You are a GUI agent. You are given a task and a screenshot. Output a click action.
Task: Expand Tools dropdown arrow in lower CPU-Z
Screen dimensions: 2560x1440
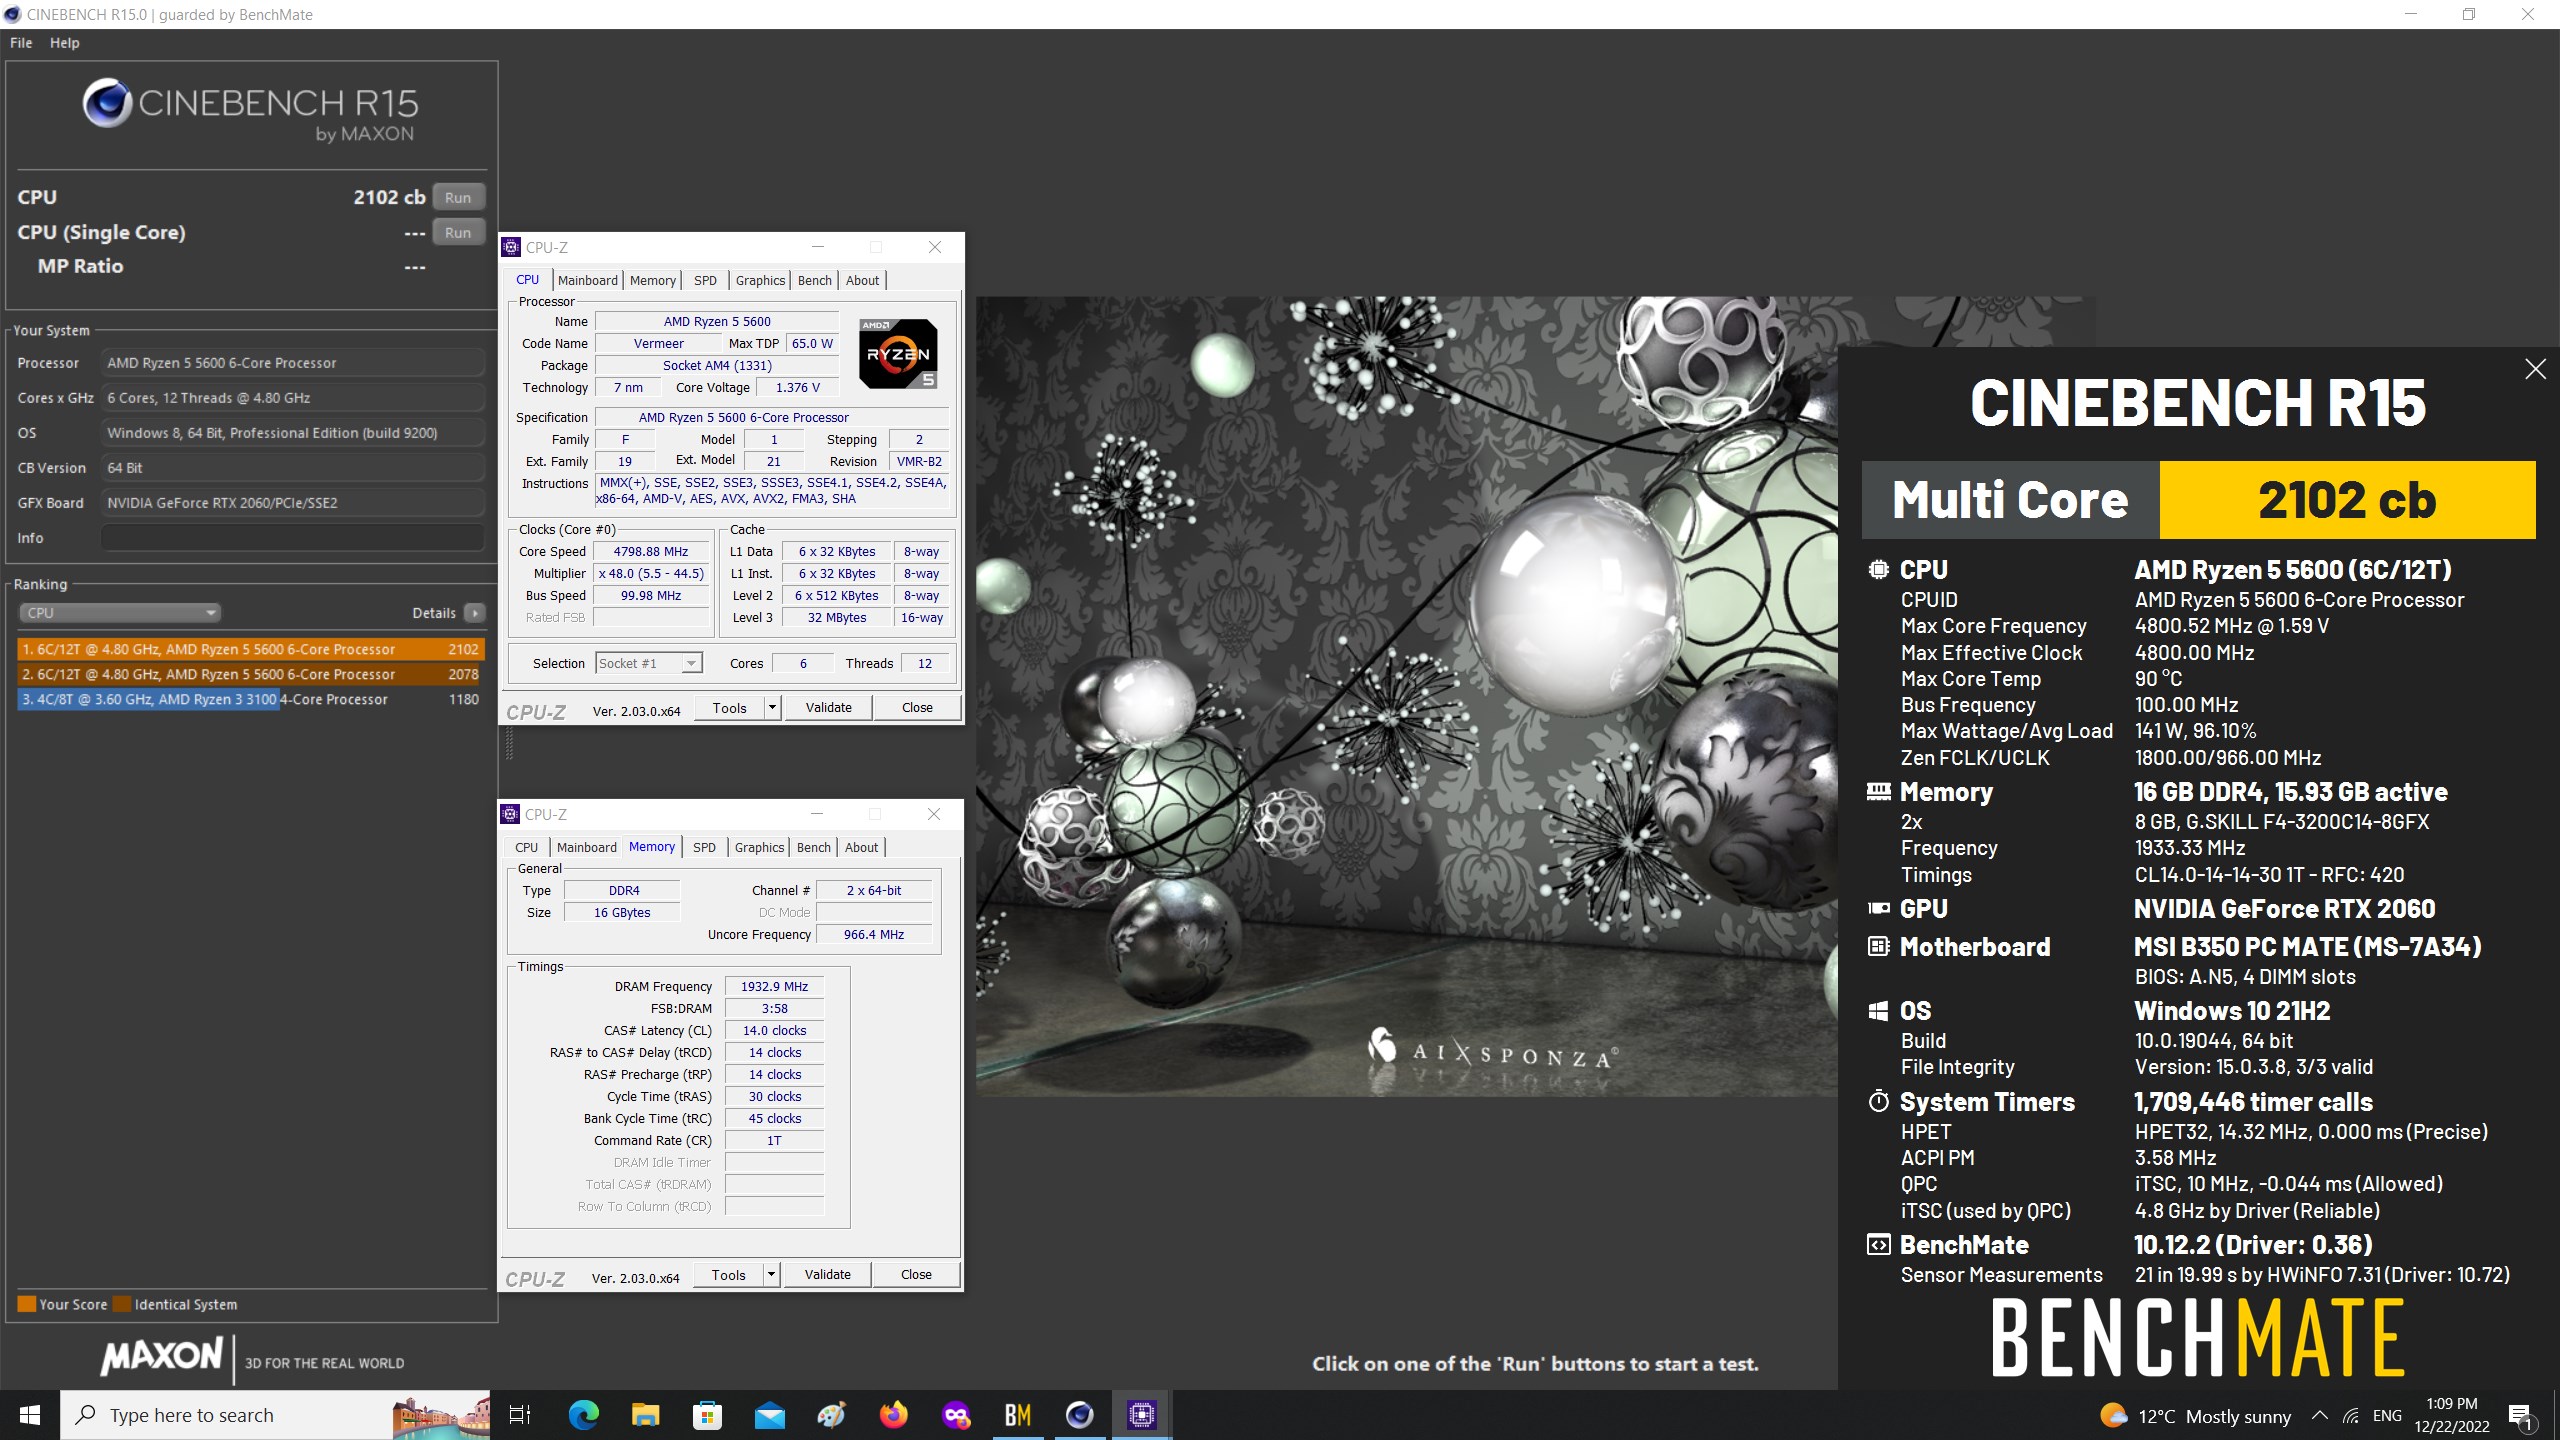pyautogui.click(x=771, y=1274)
